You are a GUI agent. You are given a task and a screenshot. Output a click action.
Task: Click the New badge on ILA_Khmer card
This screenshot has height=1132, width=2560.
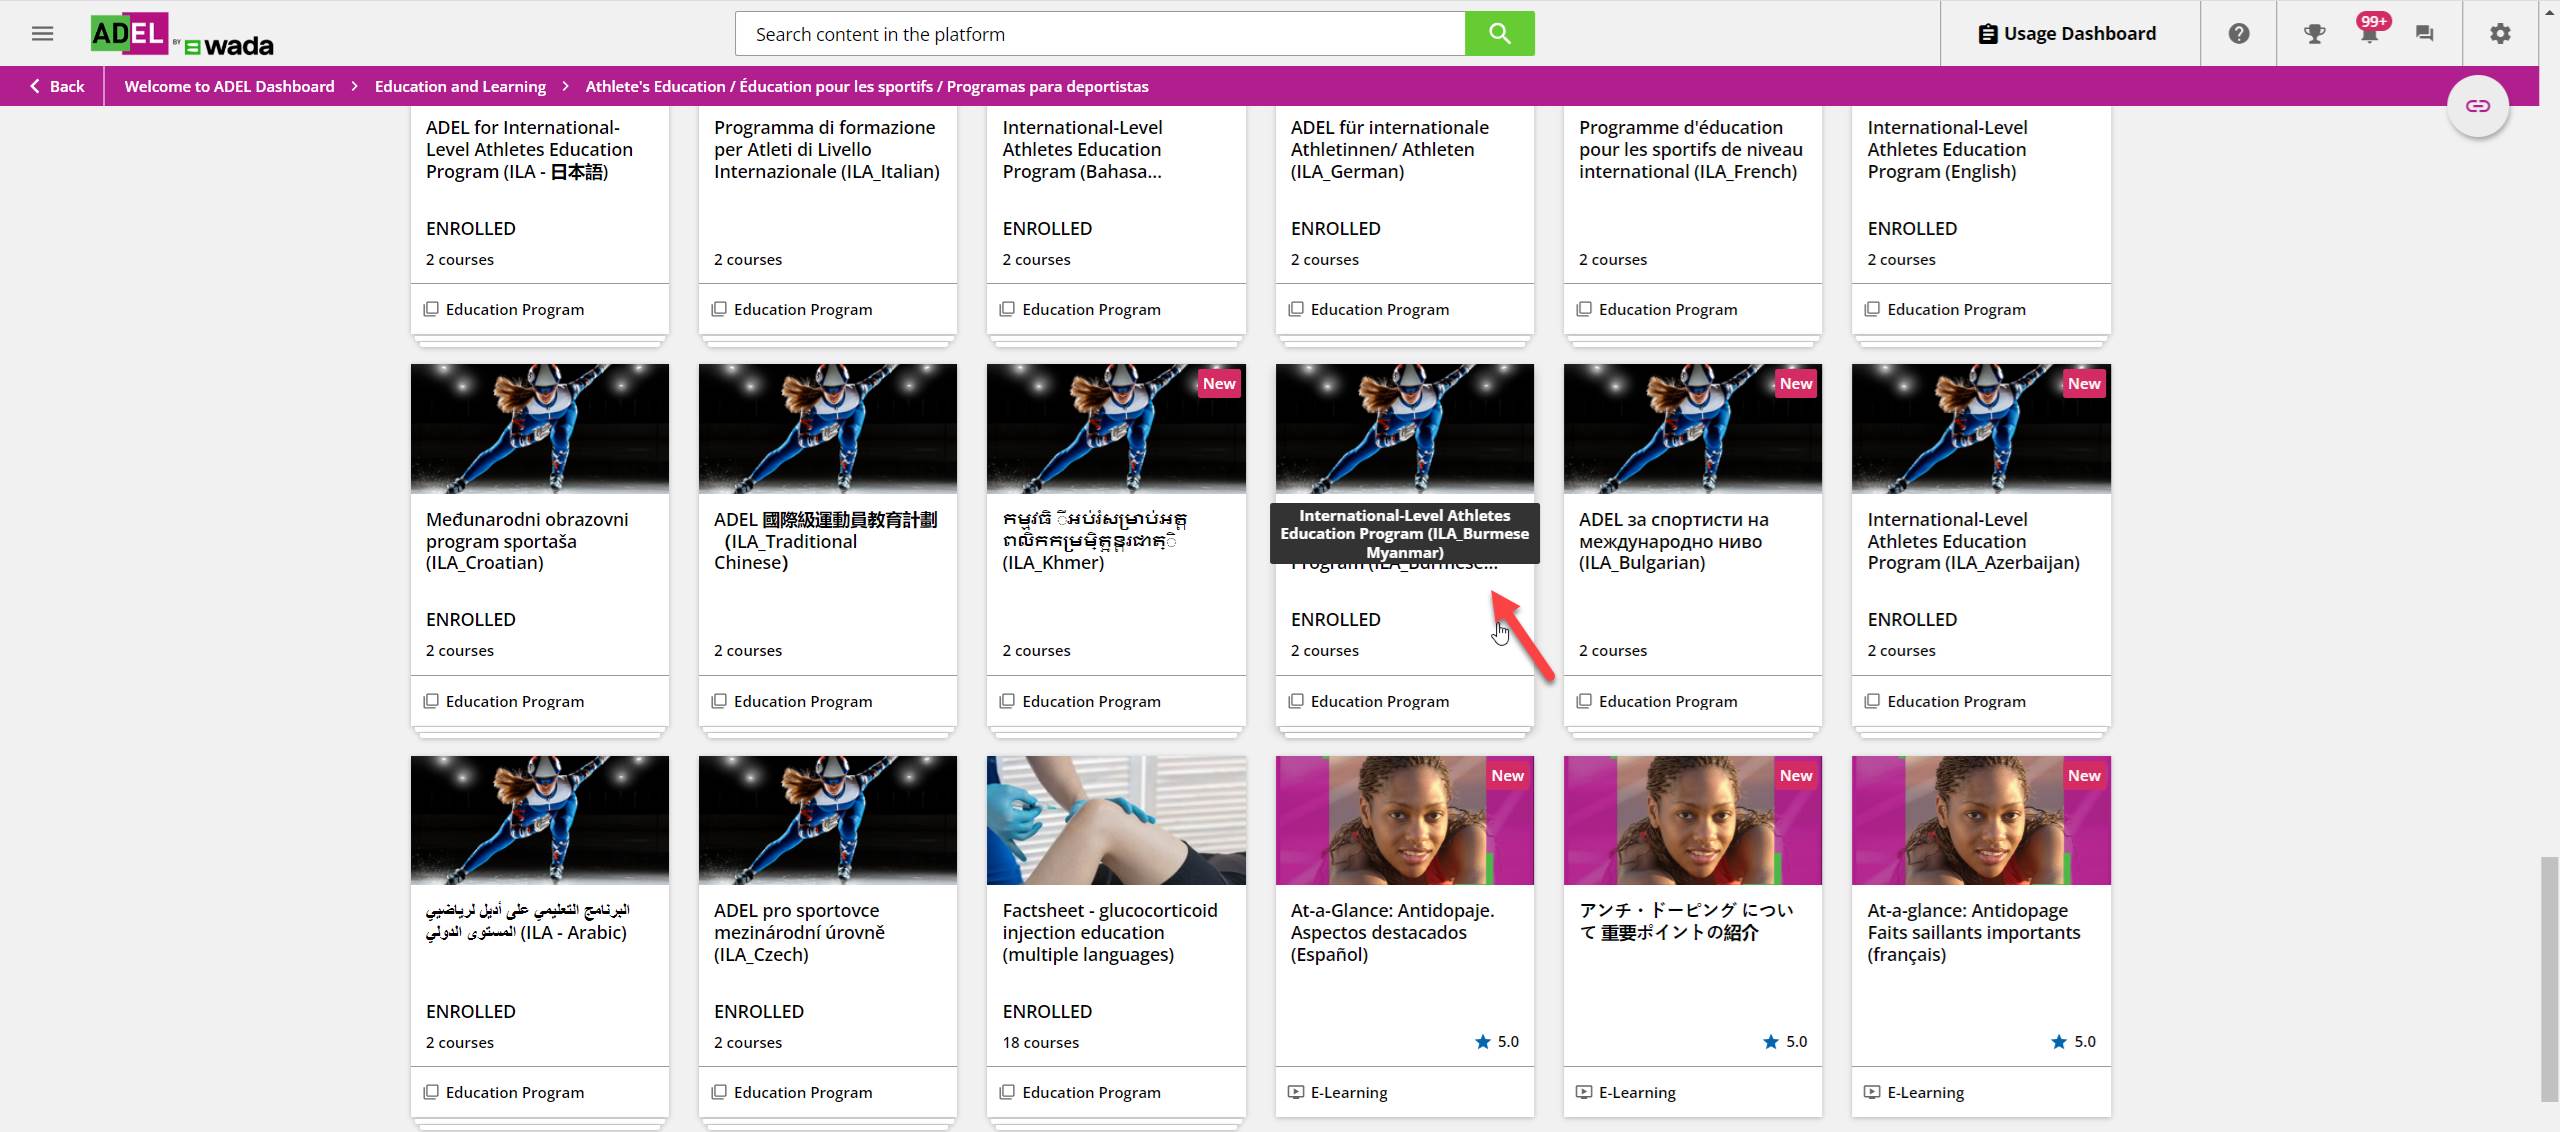(x=1219, y=384)
